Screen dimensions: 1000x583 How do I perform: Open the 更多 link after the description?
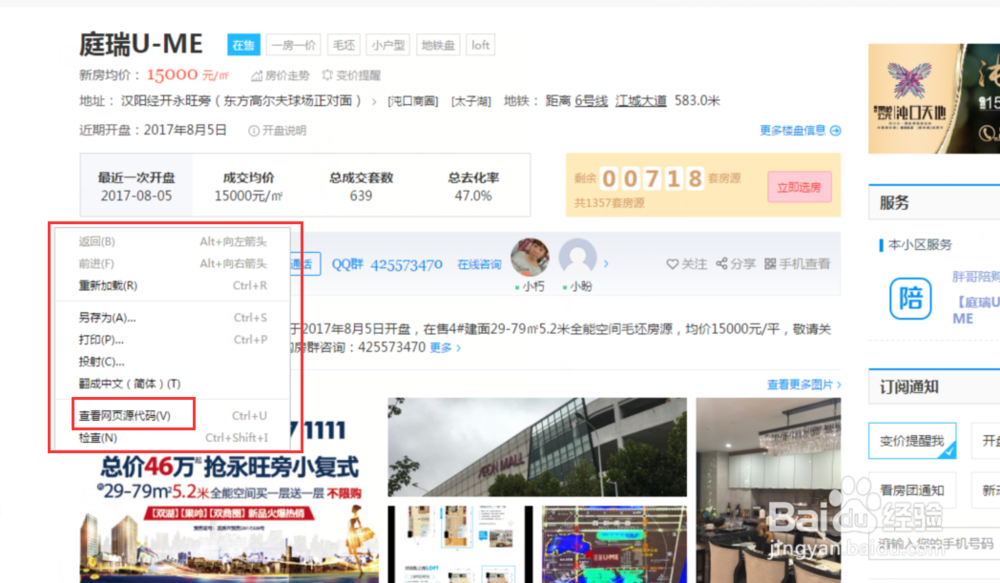445,348
